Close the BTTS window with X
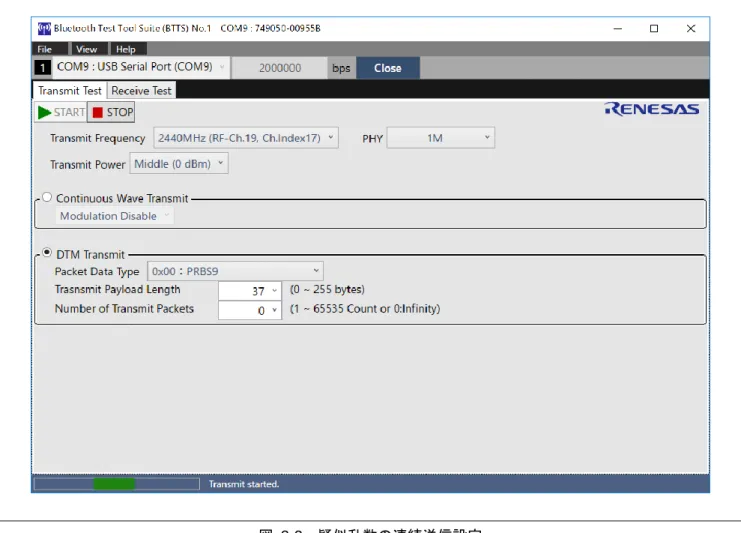741x533 pixels. coord(691,28)
